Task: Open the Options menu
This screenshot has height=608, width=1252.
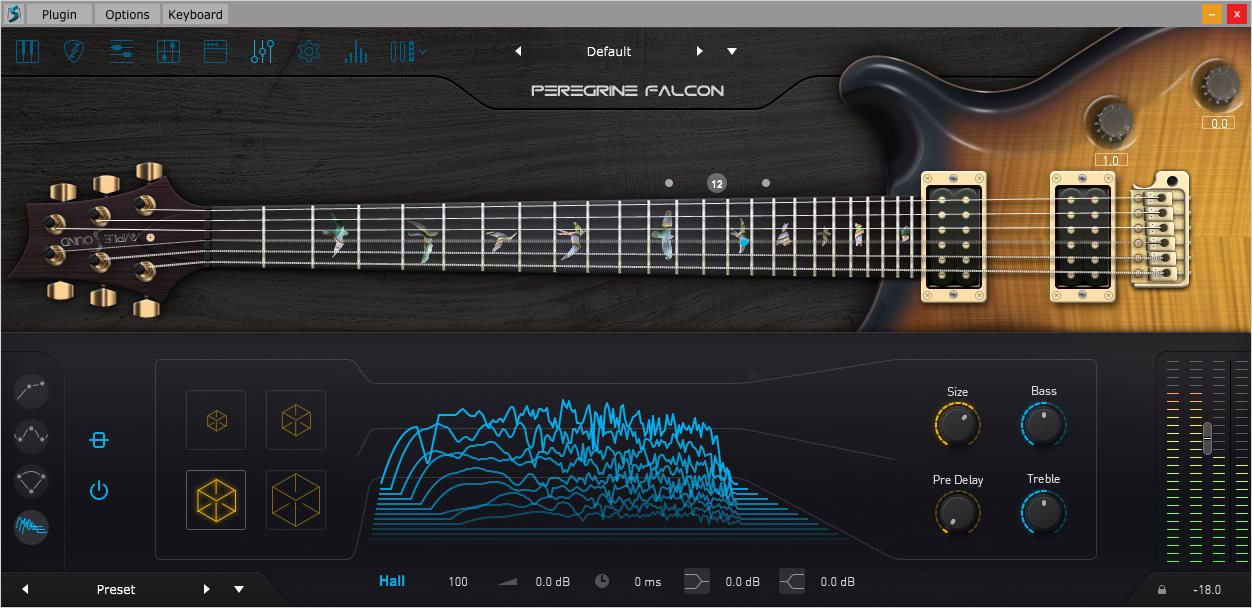Action: click(x=127, y=14)
